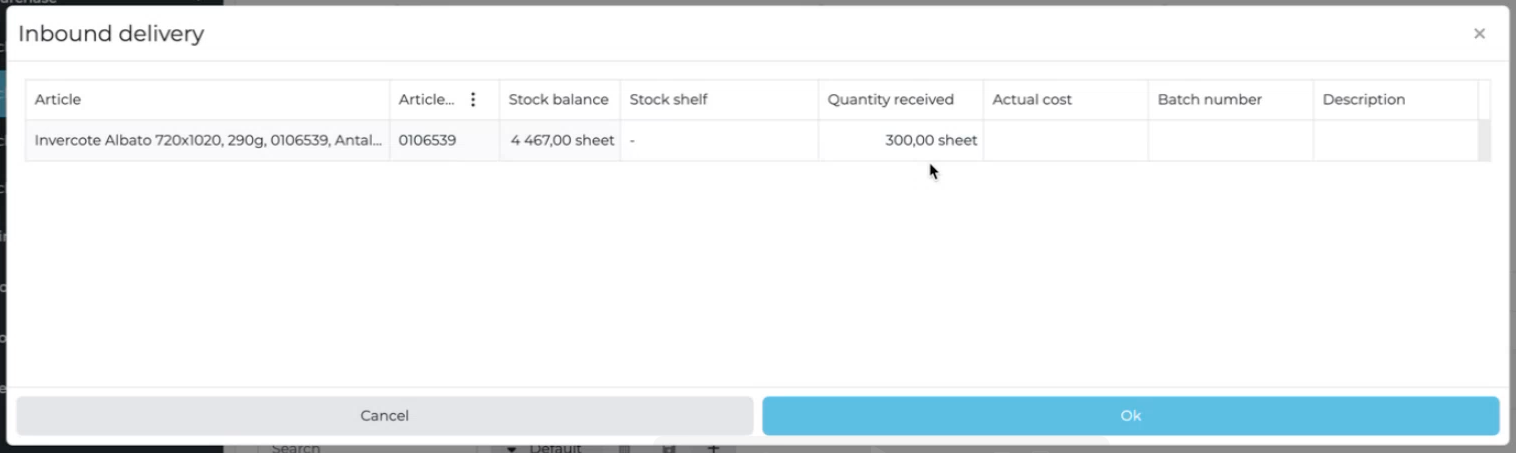Click the 4 467,00 sheet stock balance cell
Screen dimensions: 1516x453
(x=561, y=141)
